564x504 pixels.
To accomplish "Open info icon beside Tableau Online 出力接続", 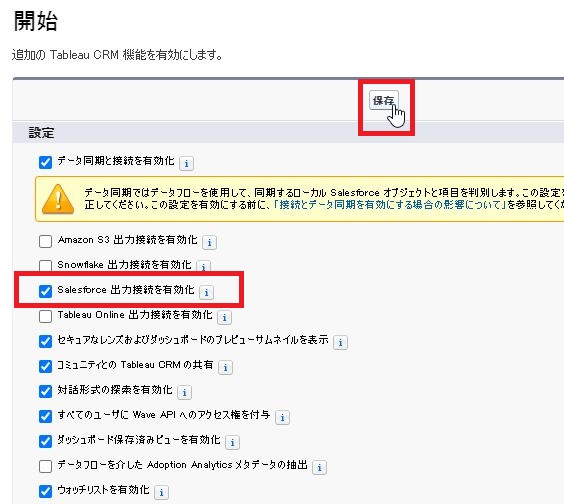I will pos(224,318).
